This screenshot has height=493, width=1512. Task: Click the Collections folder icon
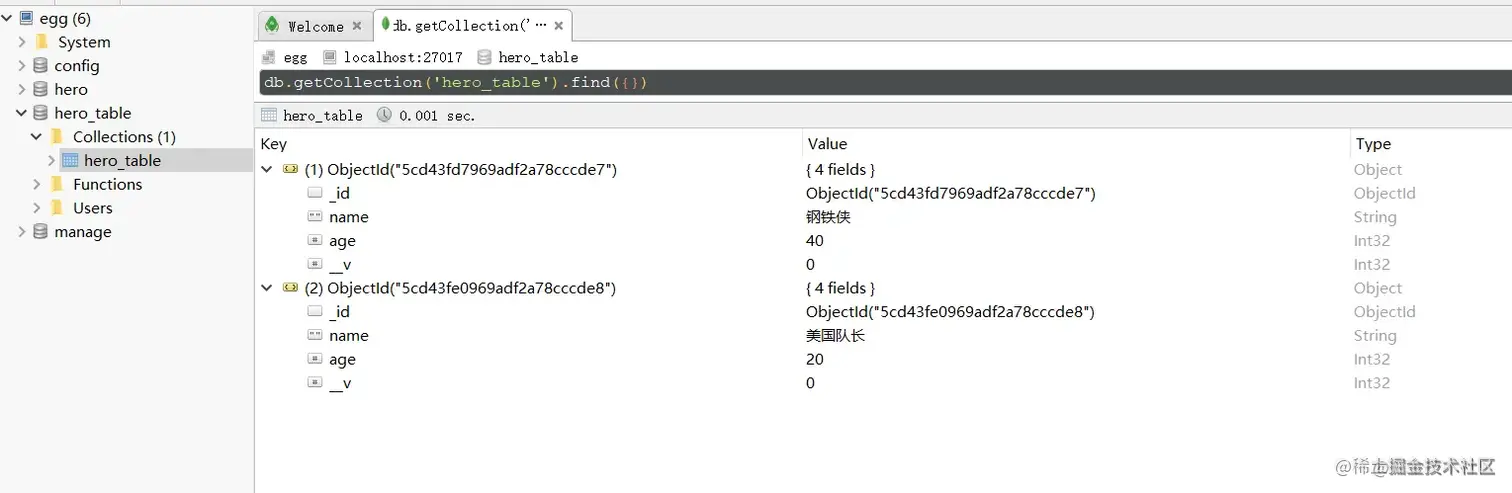[56, 136]
